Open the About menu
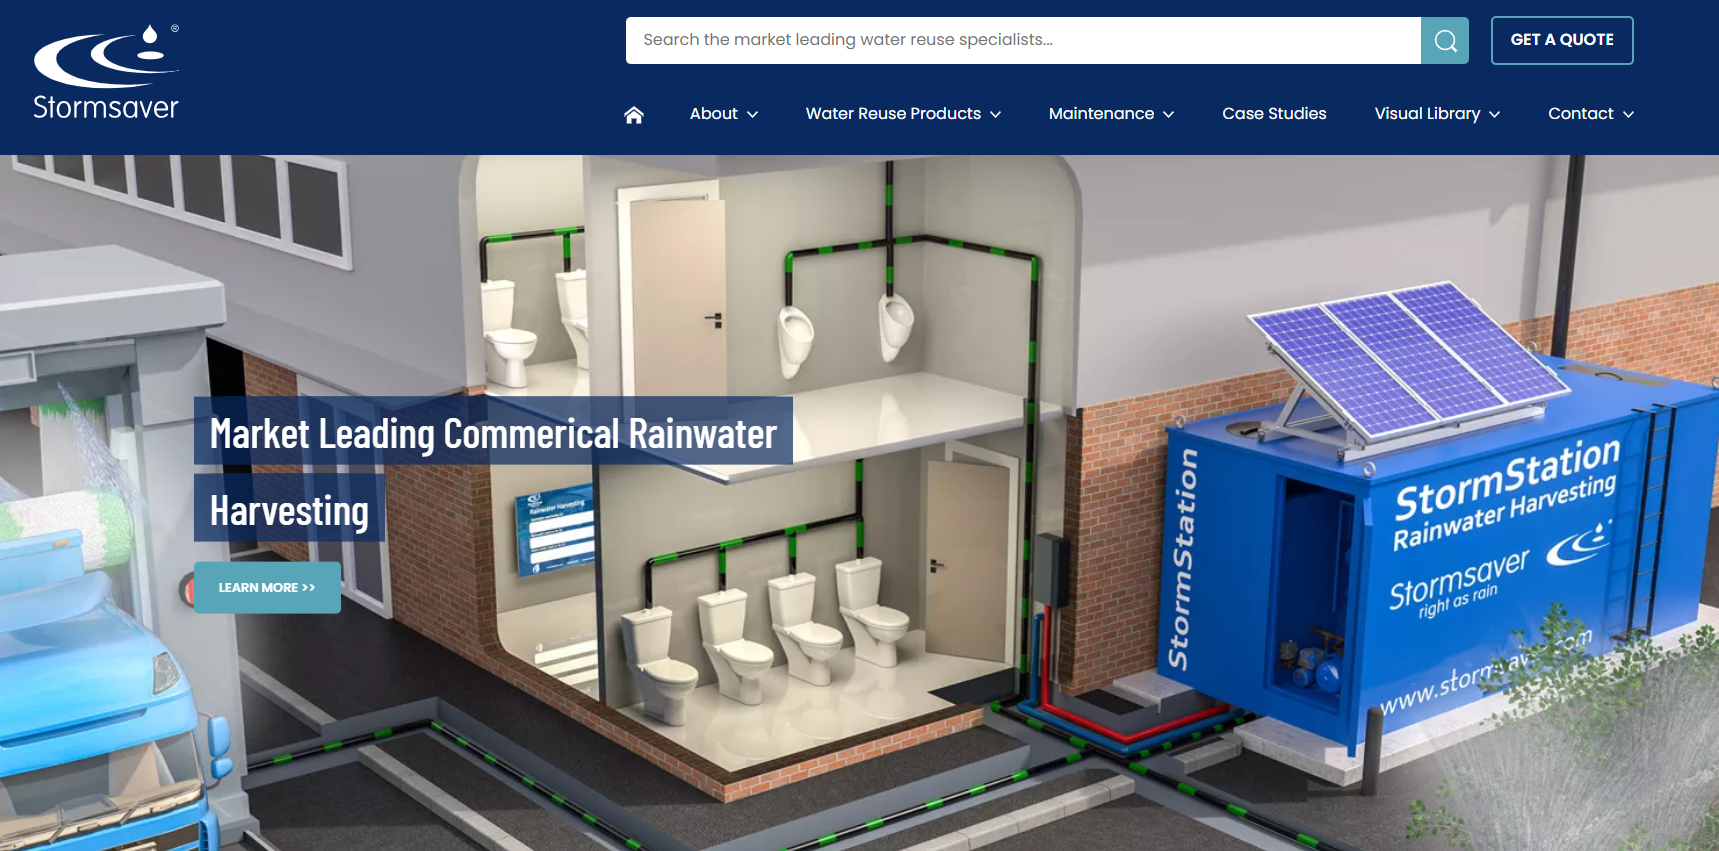Screen dimensions: 1719x851 click(714, 114)
